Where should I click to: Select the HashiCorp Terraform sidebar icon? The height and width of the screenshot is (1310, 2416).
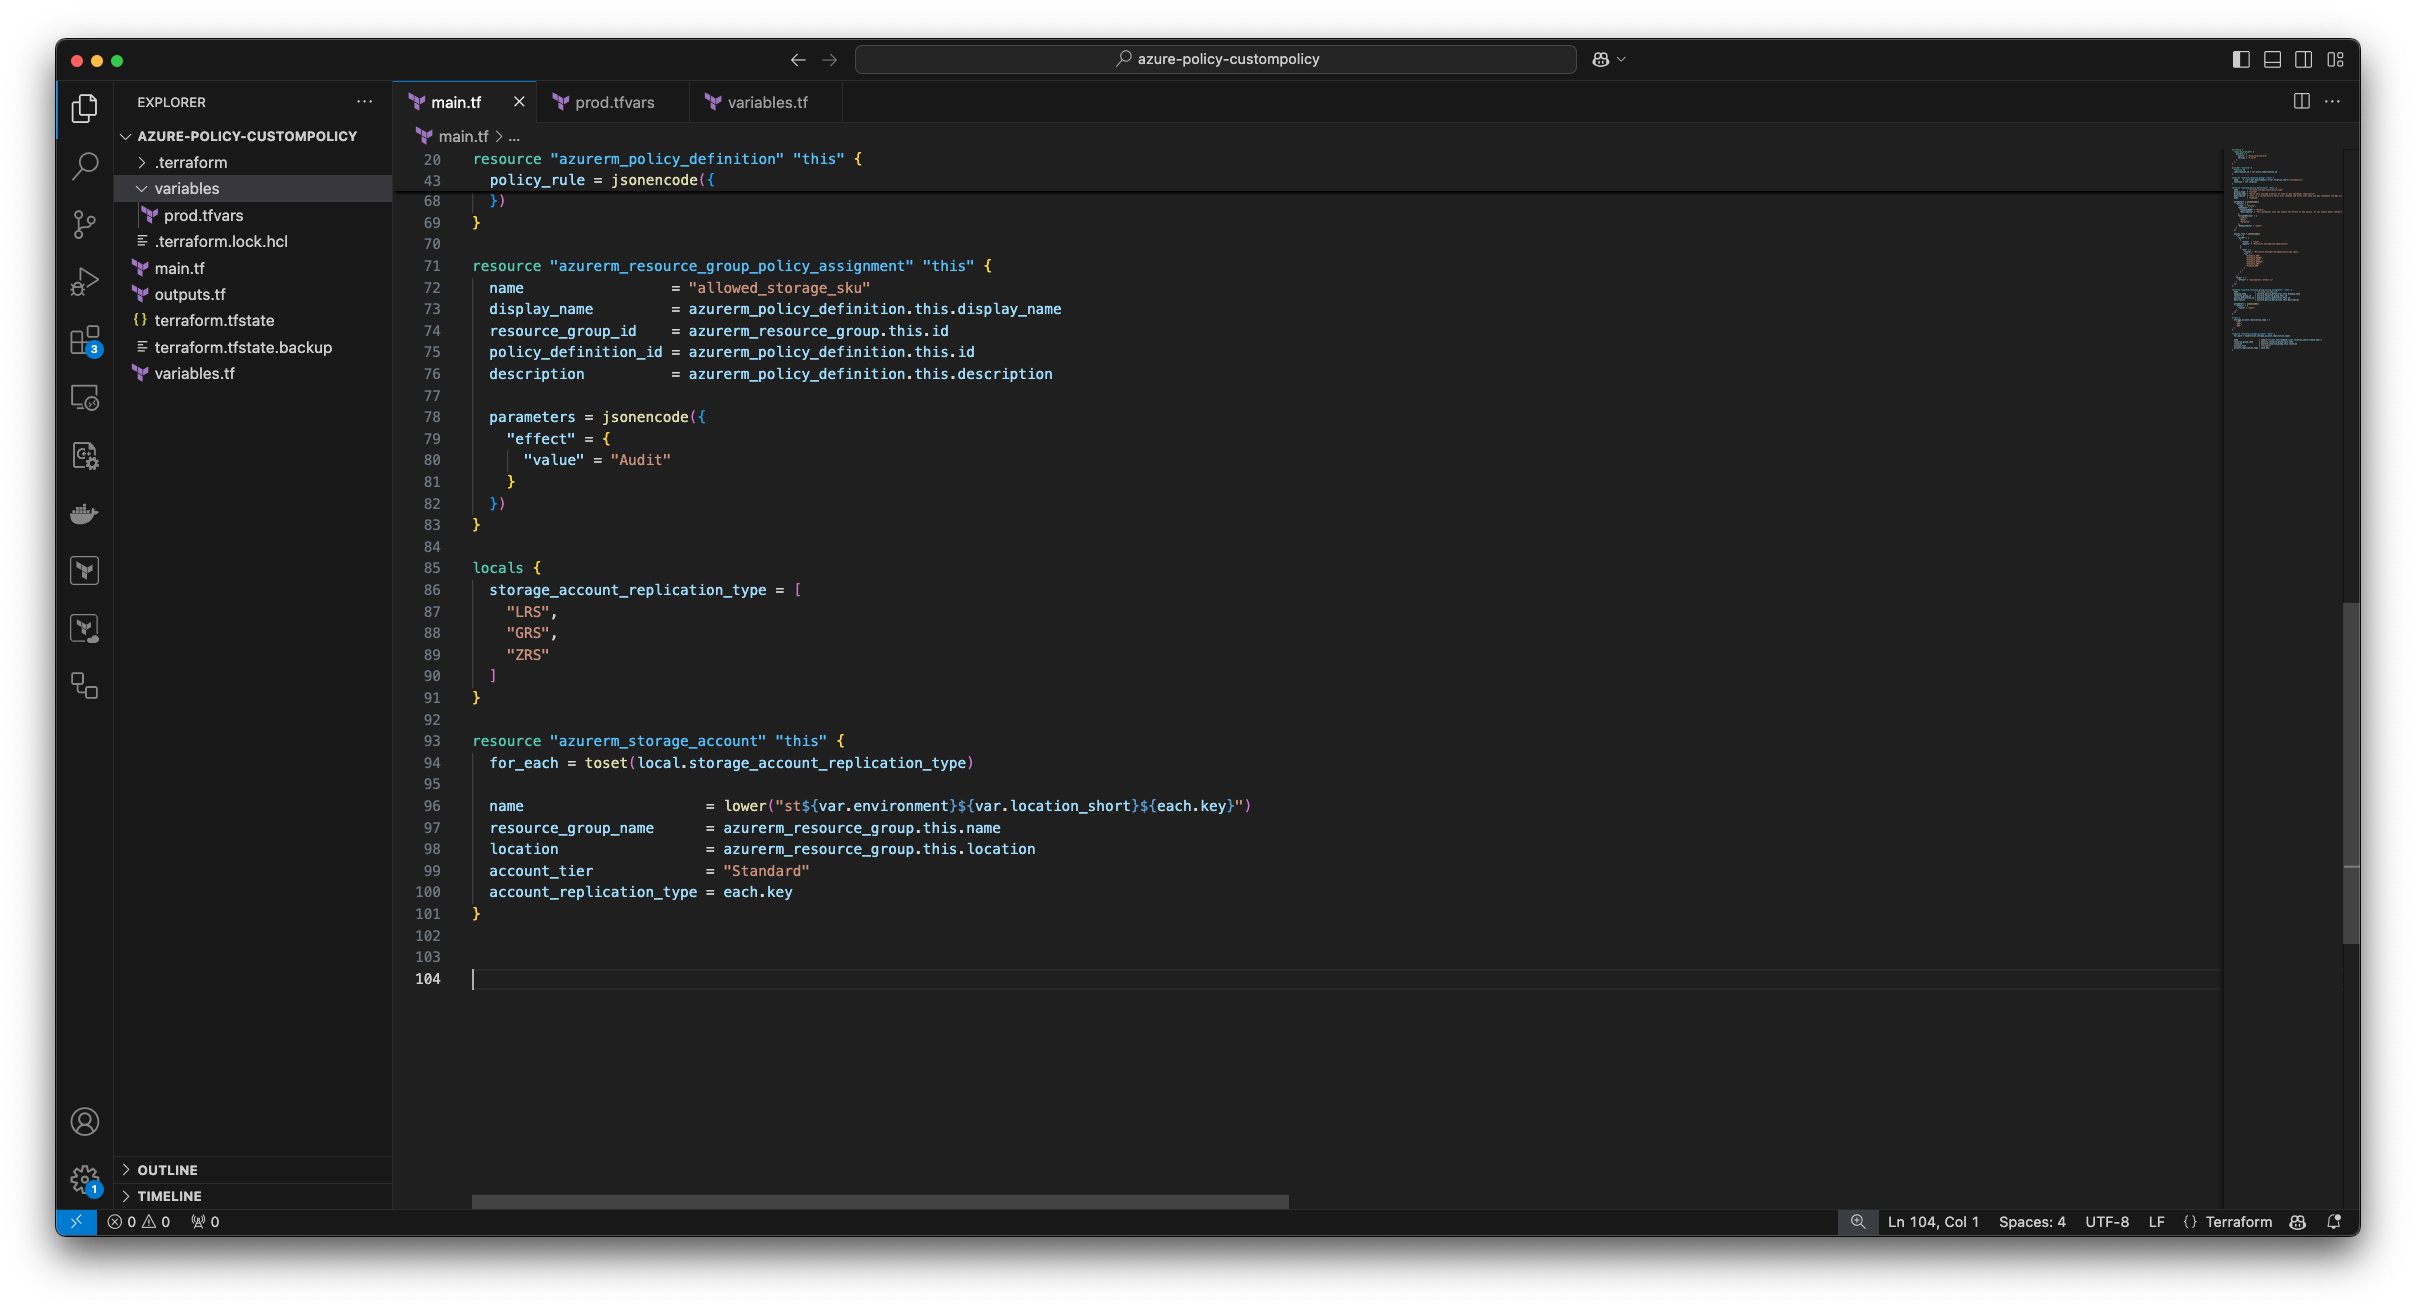coord(85,570)
